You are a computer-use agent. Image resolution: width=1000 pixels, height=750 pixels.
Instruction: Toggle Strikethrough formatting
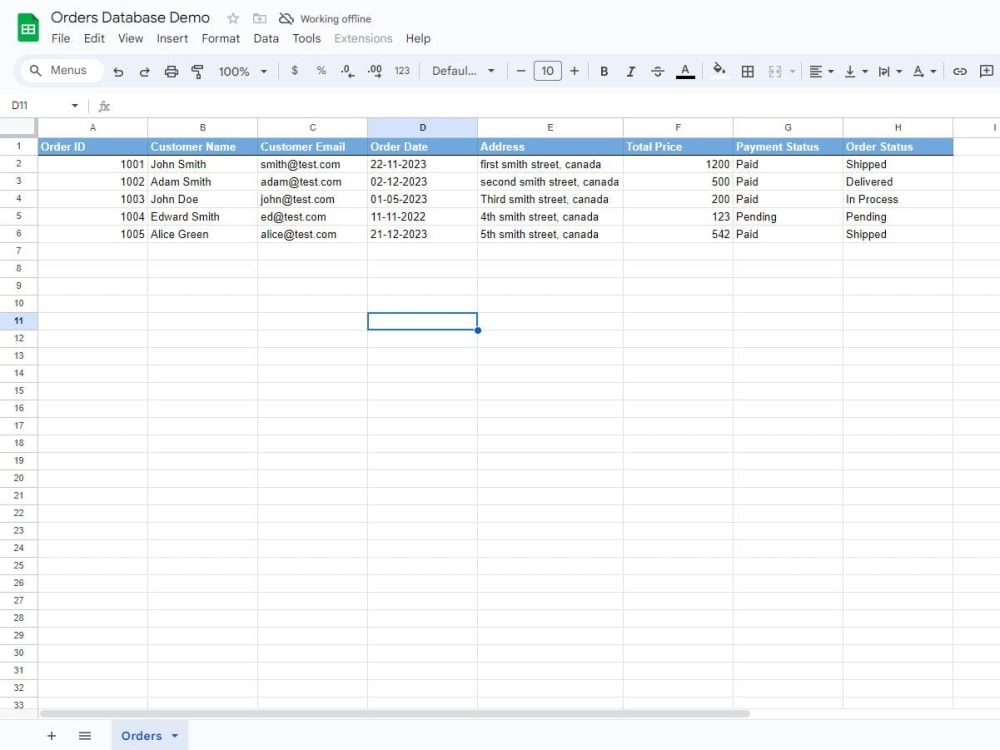coord(658,71)
